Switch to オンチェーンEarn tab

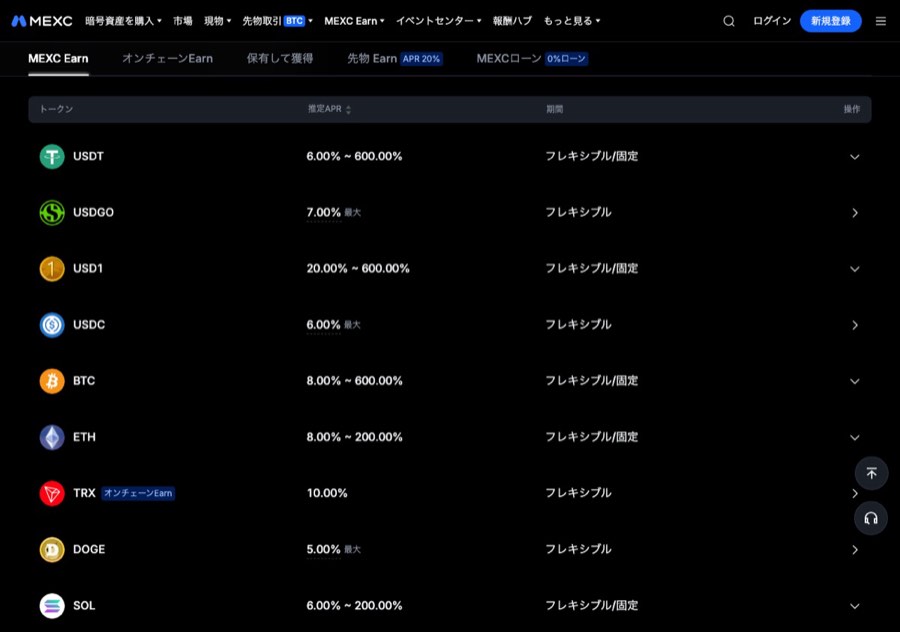168,59
